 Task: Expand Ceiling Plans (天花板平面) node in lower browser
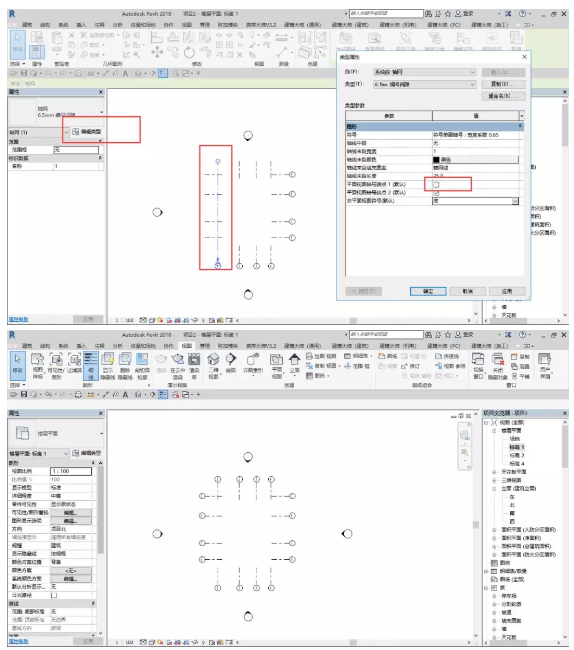(494, 472)
